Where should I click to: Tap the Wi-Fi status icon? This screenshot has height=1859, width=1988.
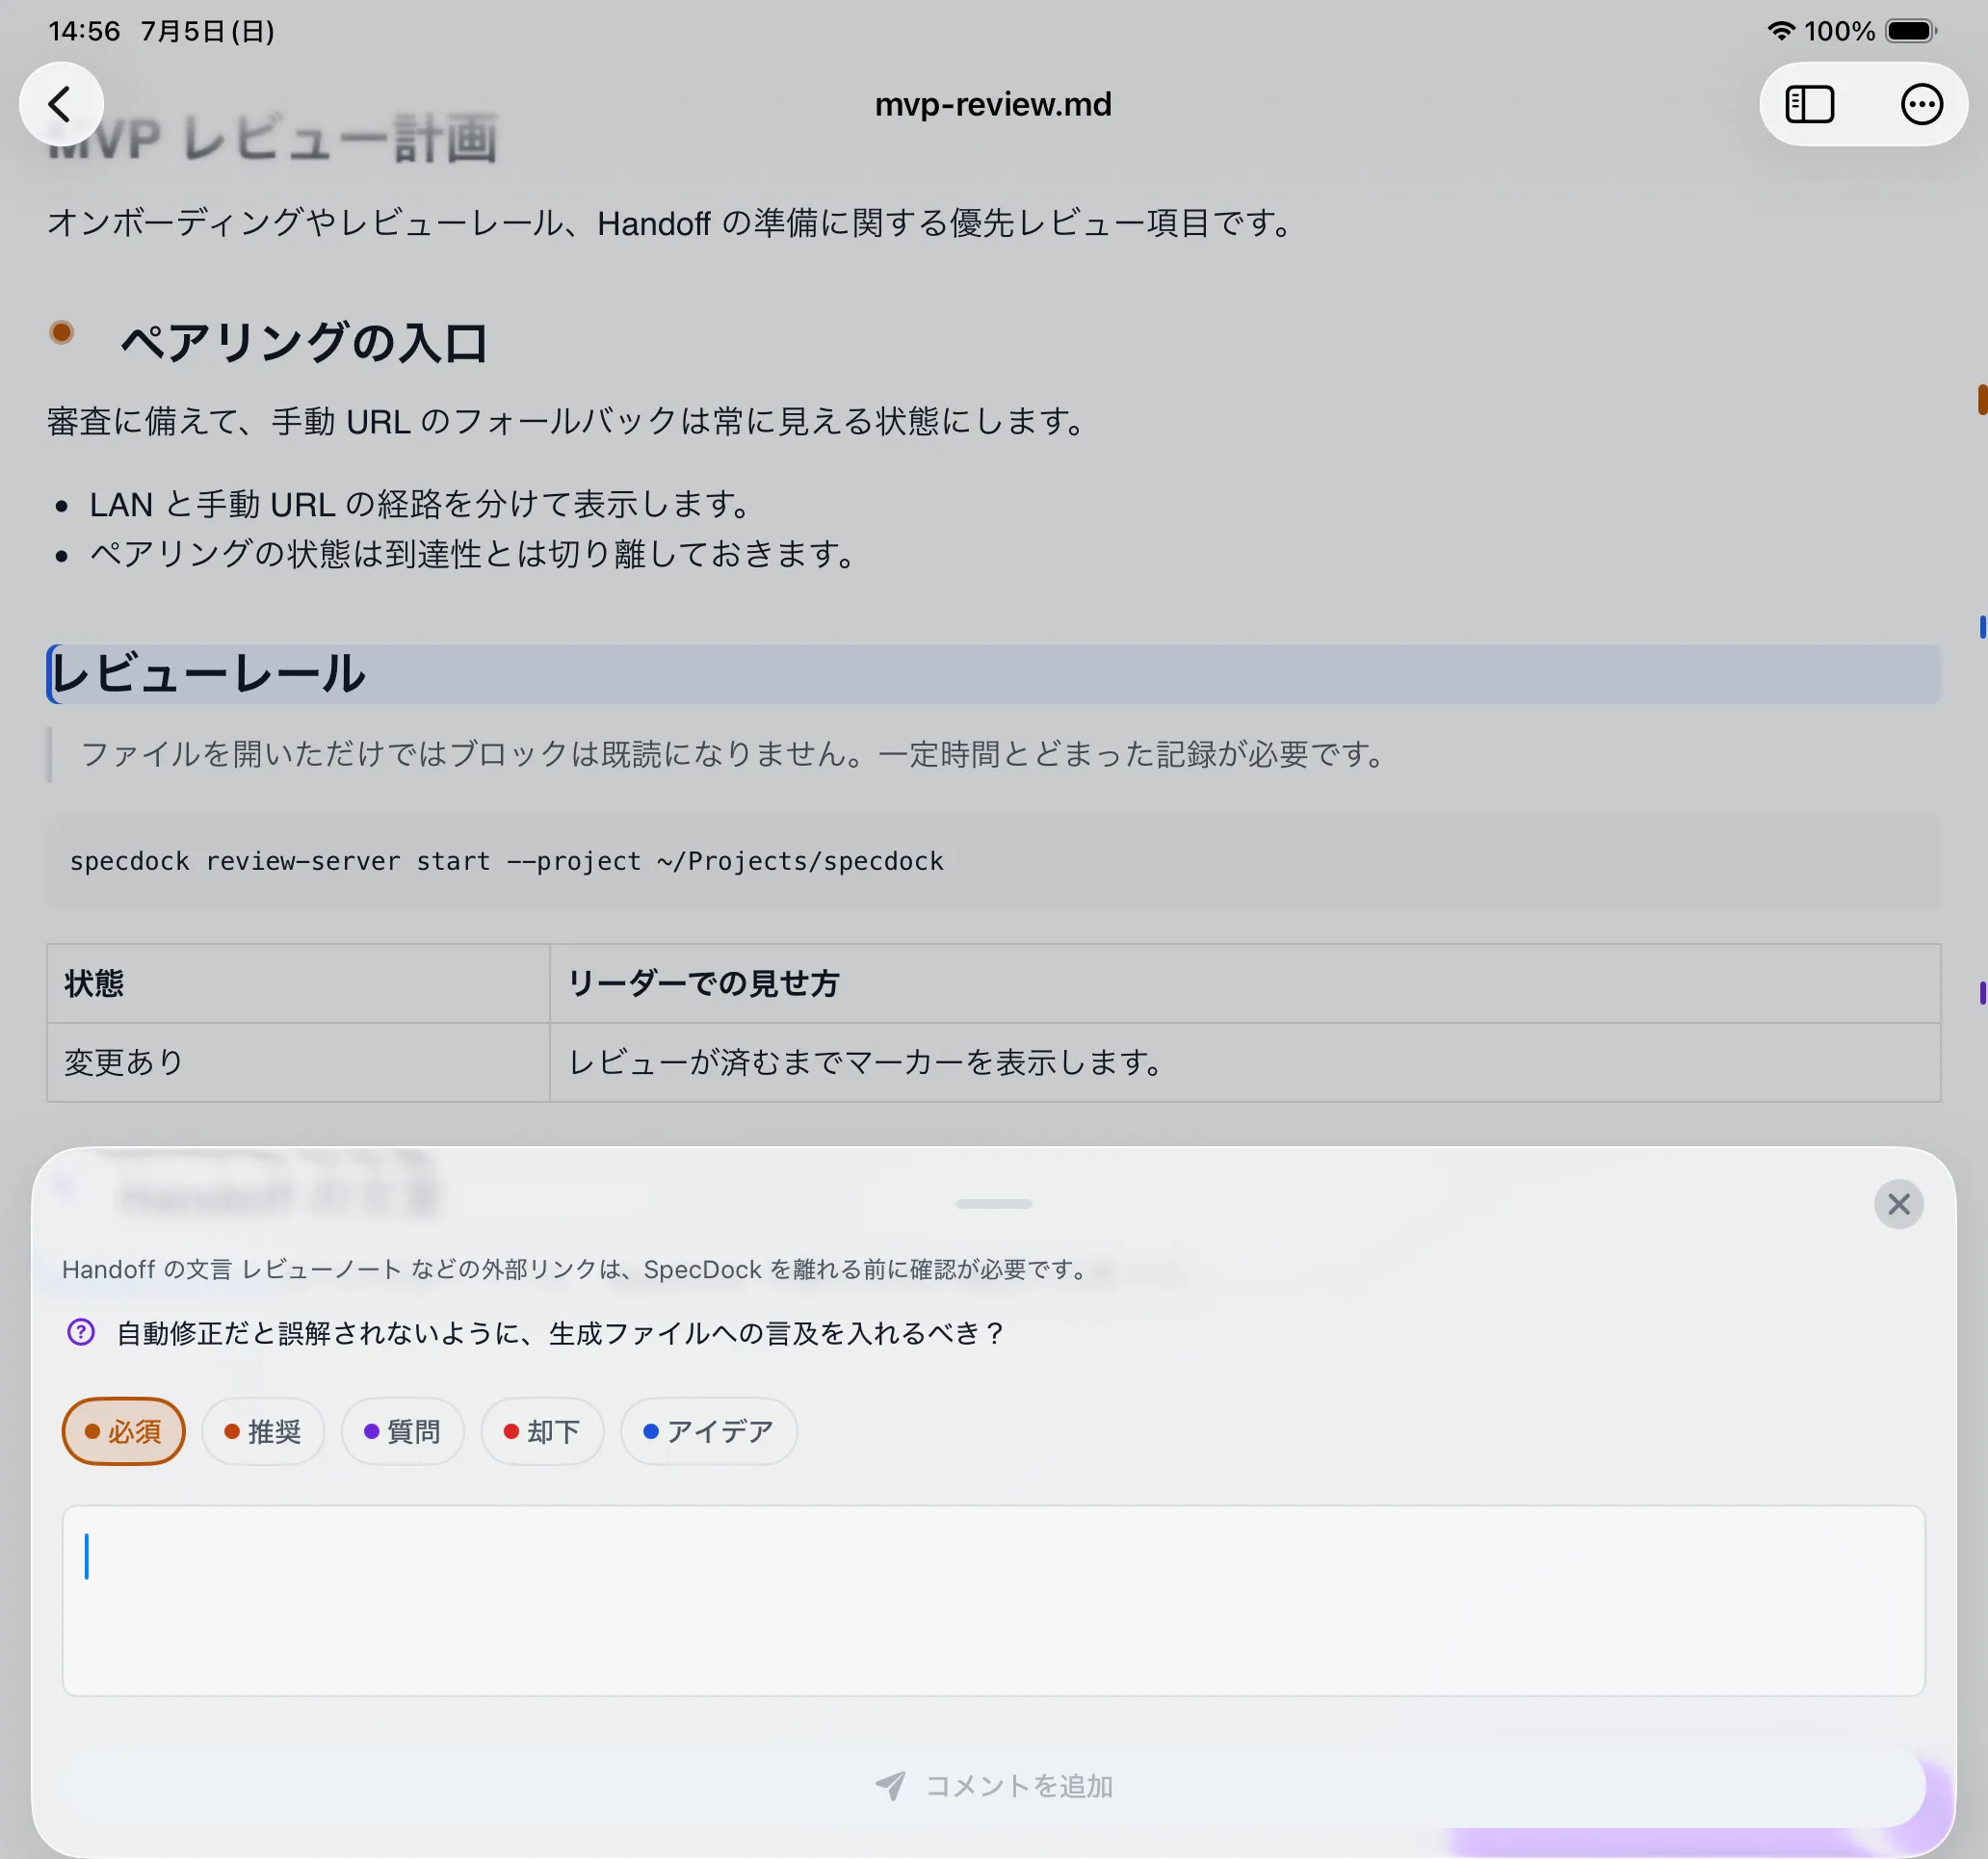pyautogui.click(x=1781, y=31)
